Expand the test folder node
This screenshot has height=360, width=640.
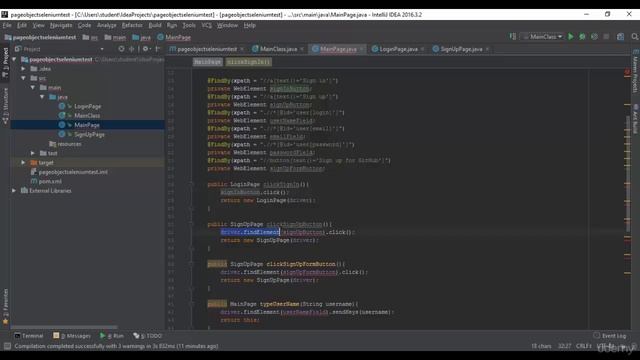pos(33,153)
